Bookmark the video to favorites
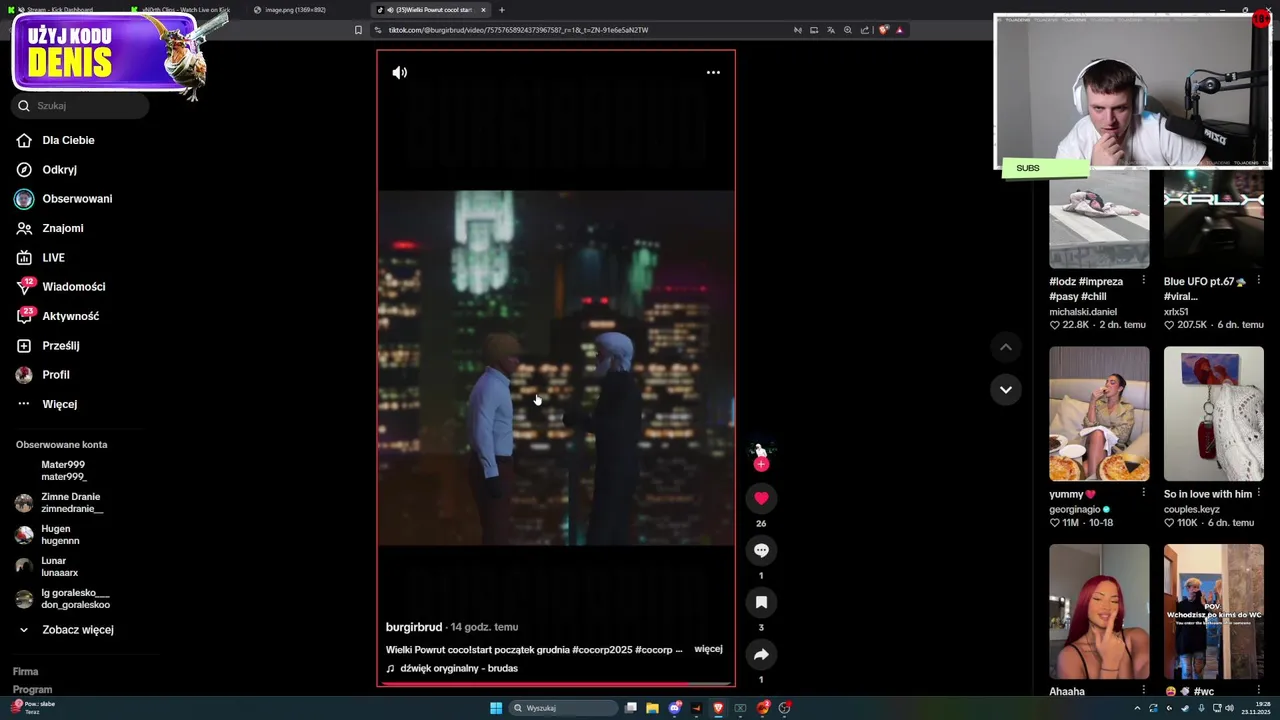This screenshot has height=720, width=1280. 761,602
